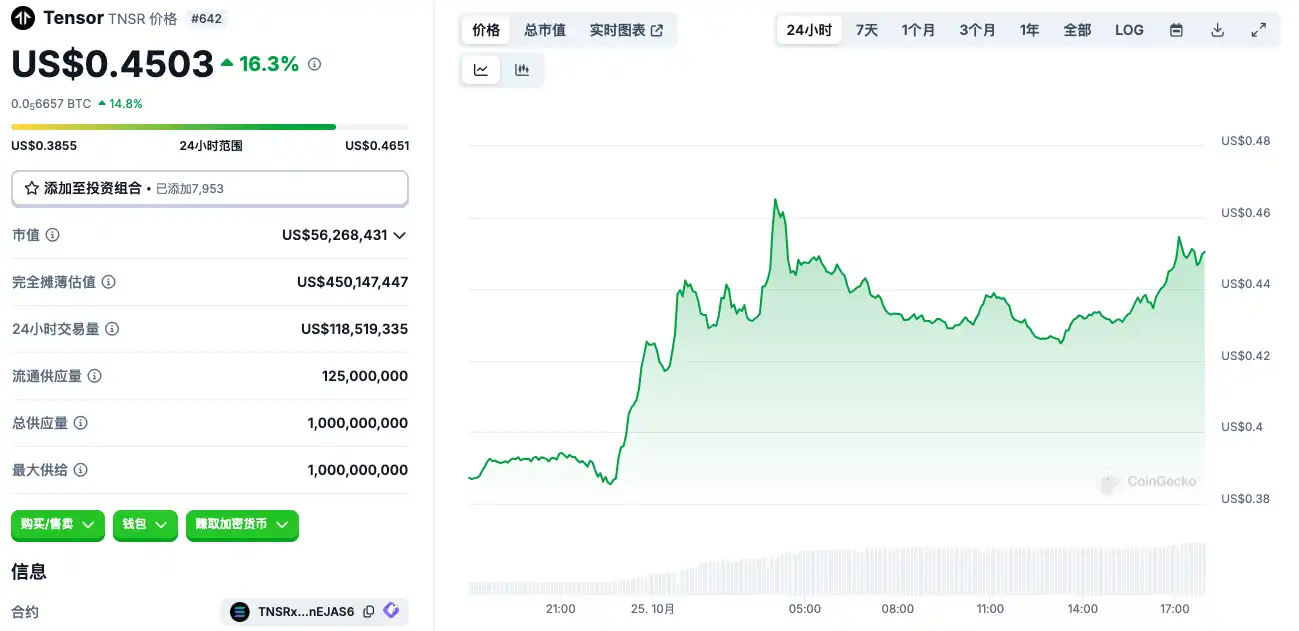This screenshot has width=1299, height=631.
Task: Select the 7天 time range
Action: (x=867, y=30)
